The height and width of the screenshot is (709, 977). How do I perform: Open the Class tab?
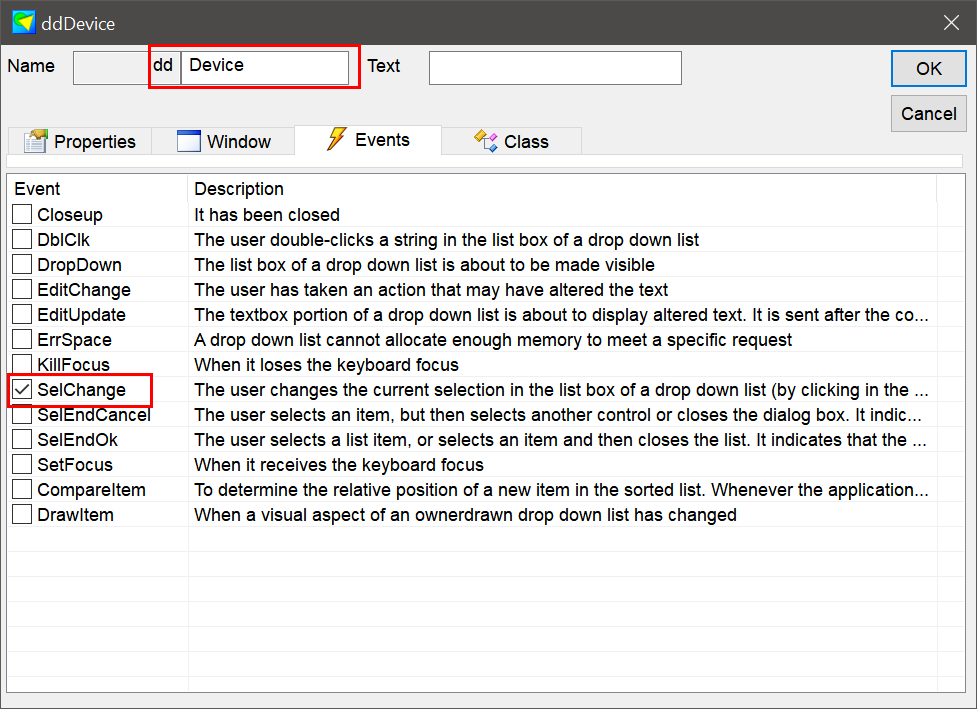(512, 141)
